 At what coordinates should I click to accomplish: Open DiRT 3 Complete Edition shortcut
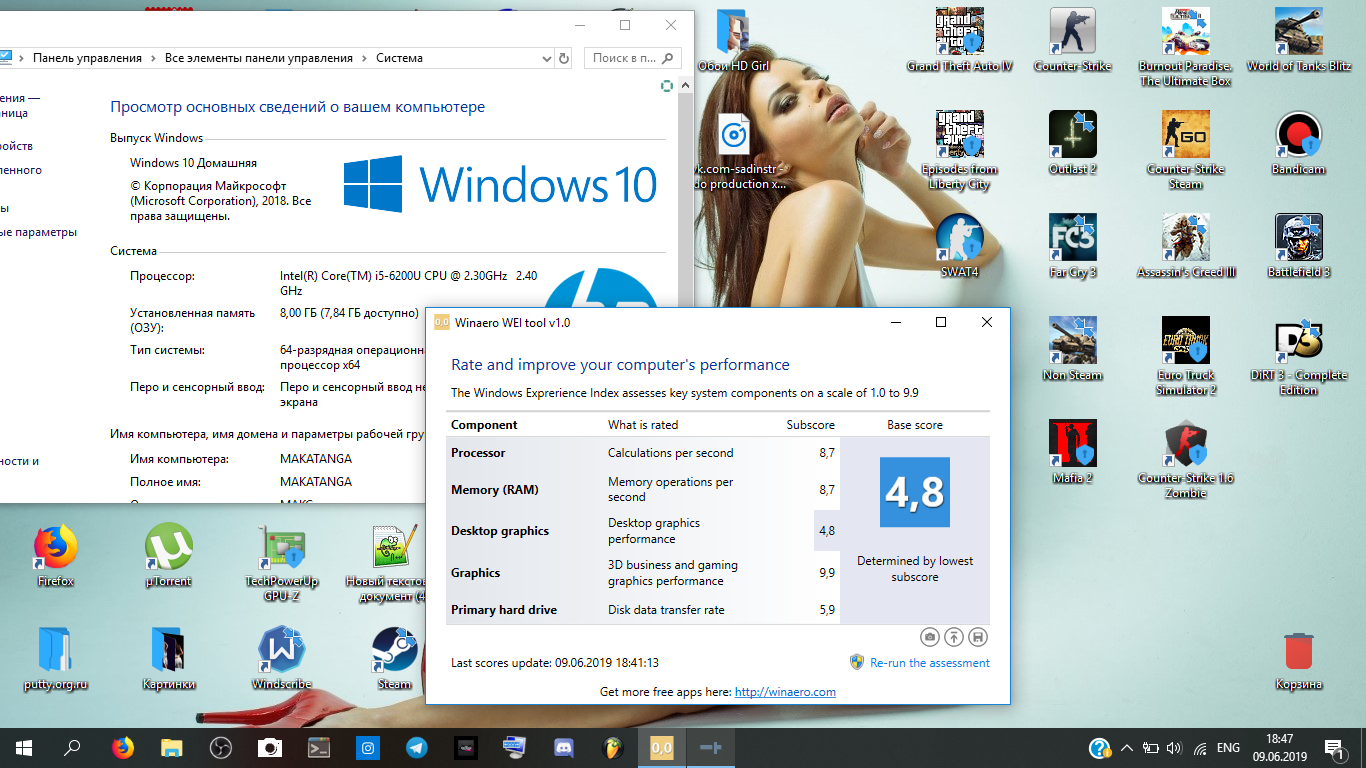point(1299,356)
